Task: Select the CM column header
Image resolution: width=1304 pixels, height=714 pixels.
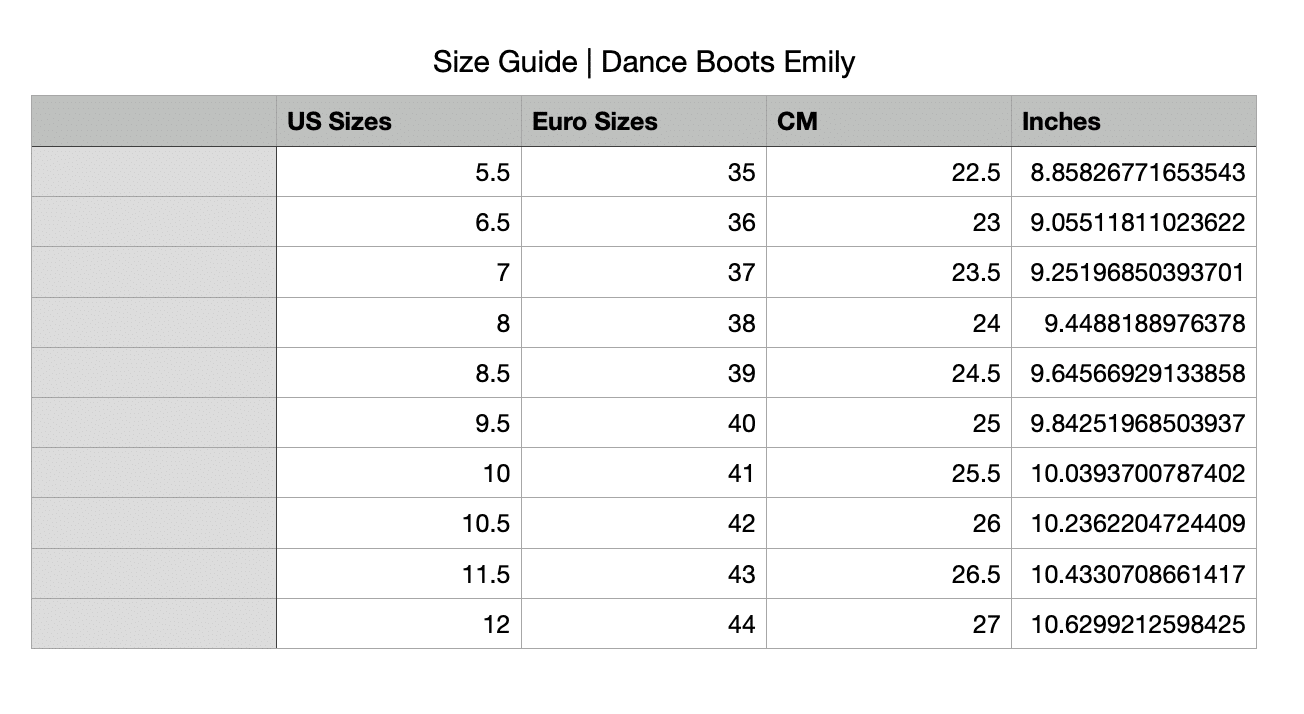Action: (x=797, y=121)
